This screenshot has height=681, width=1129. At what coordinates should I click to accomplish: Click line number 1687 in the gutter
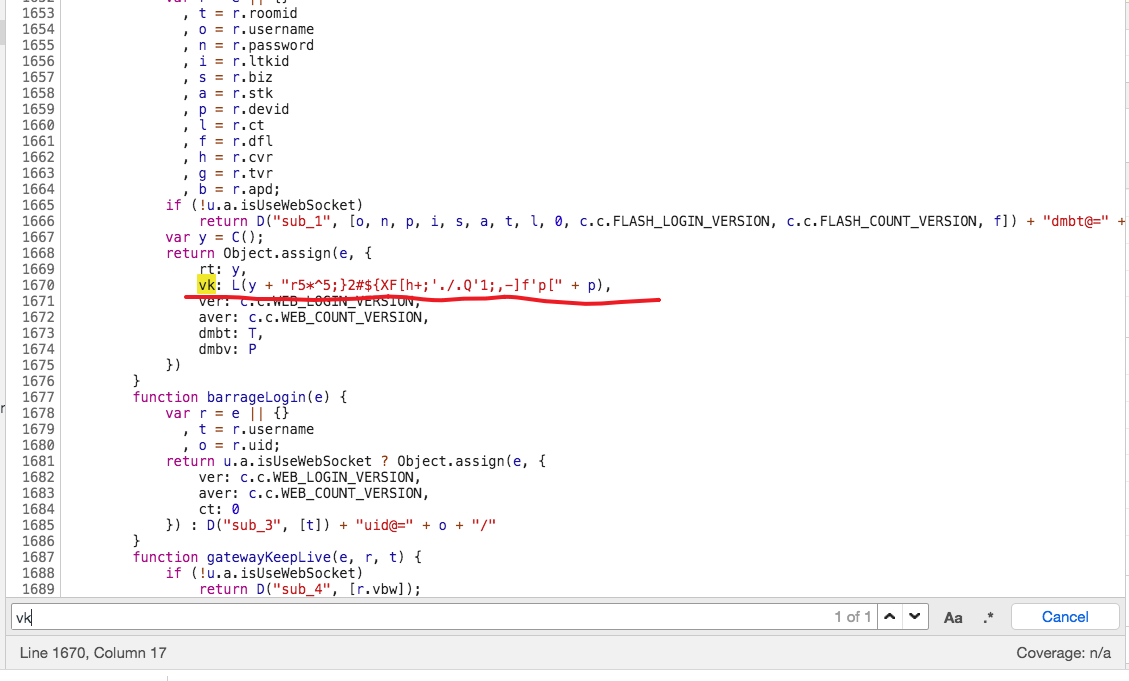pyautogui.click(x=38, y=557)
